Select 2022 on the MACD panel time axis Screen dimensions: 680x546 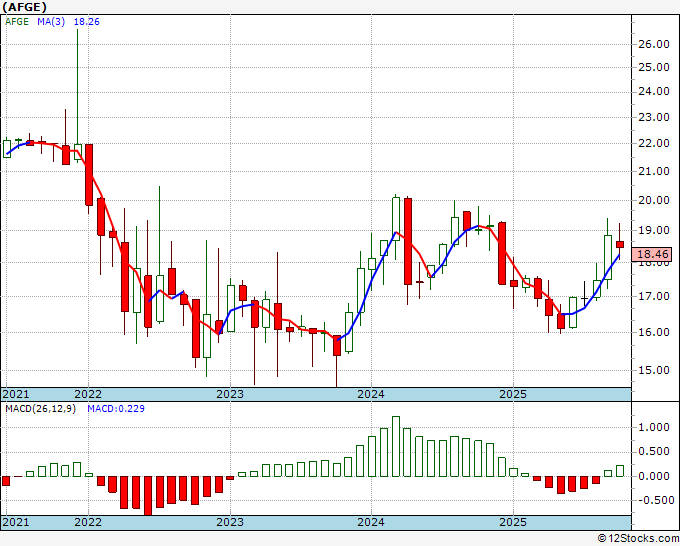click(88, 522)
